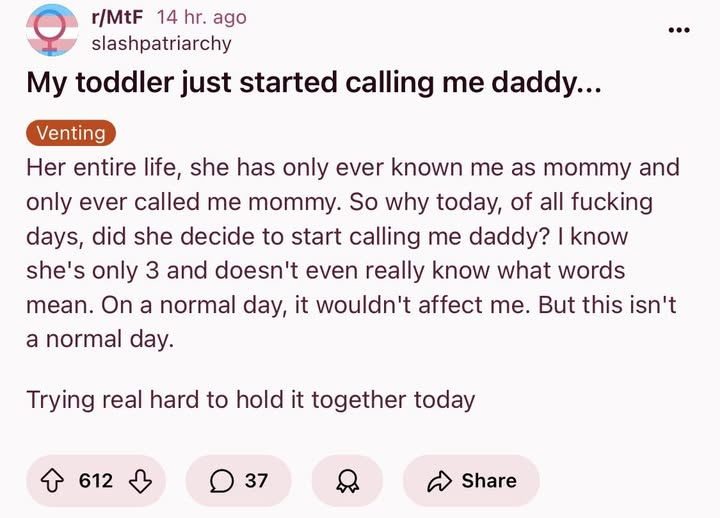
Task: Open the post titled My toddler just started
Action: pos(314,83)
